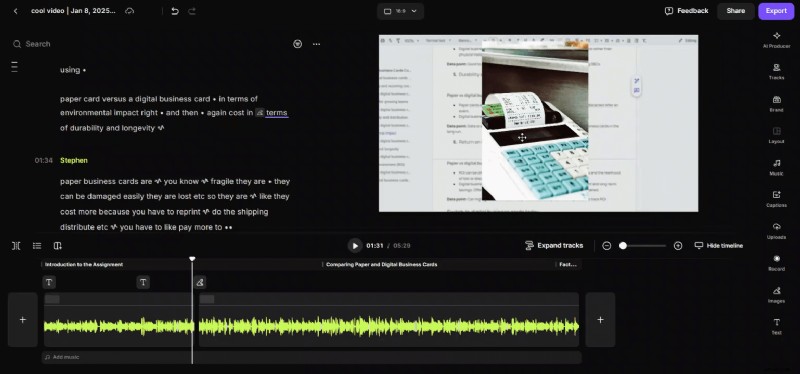
Task: Click the purple Export button
Action: tap(776, 11)
